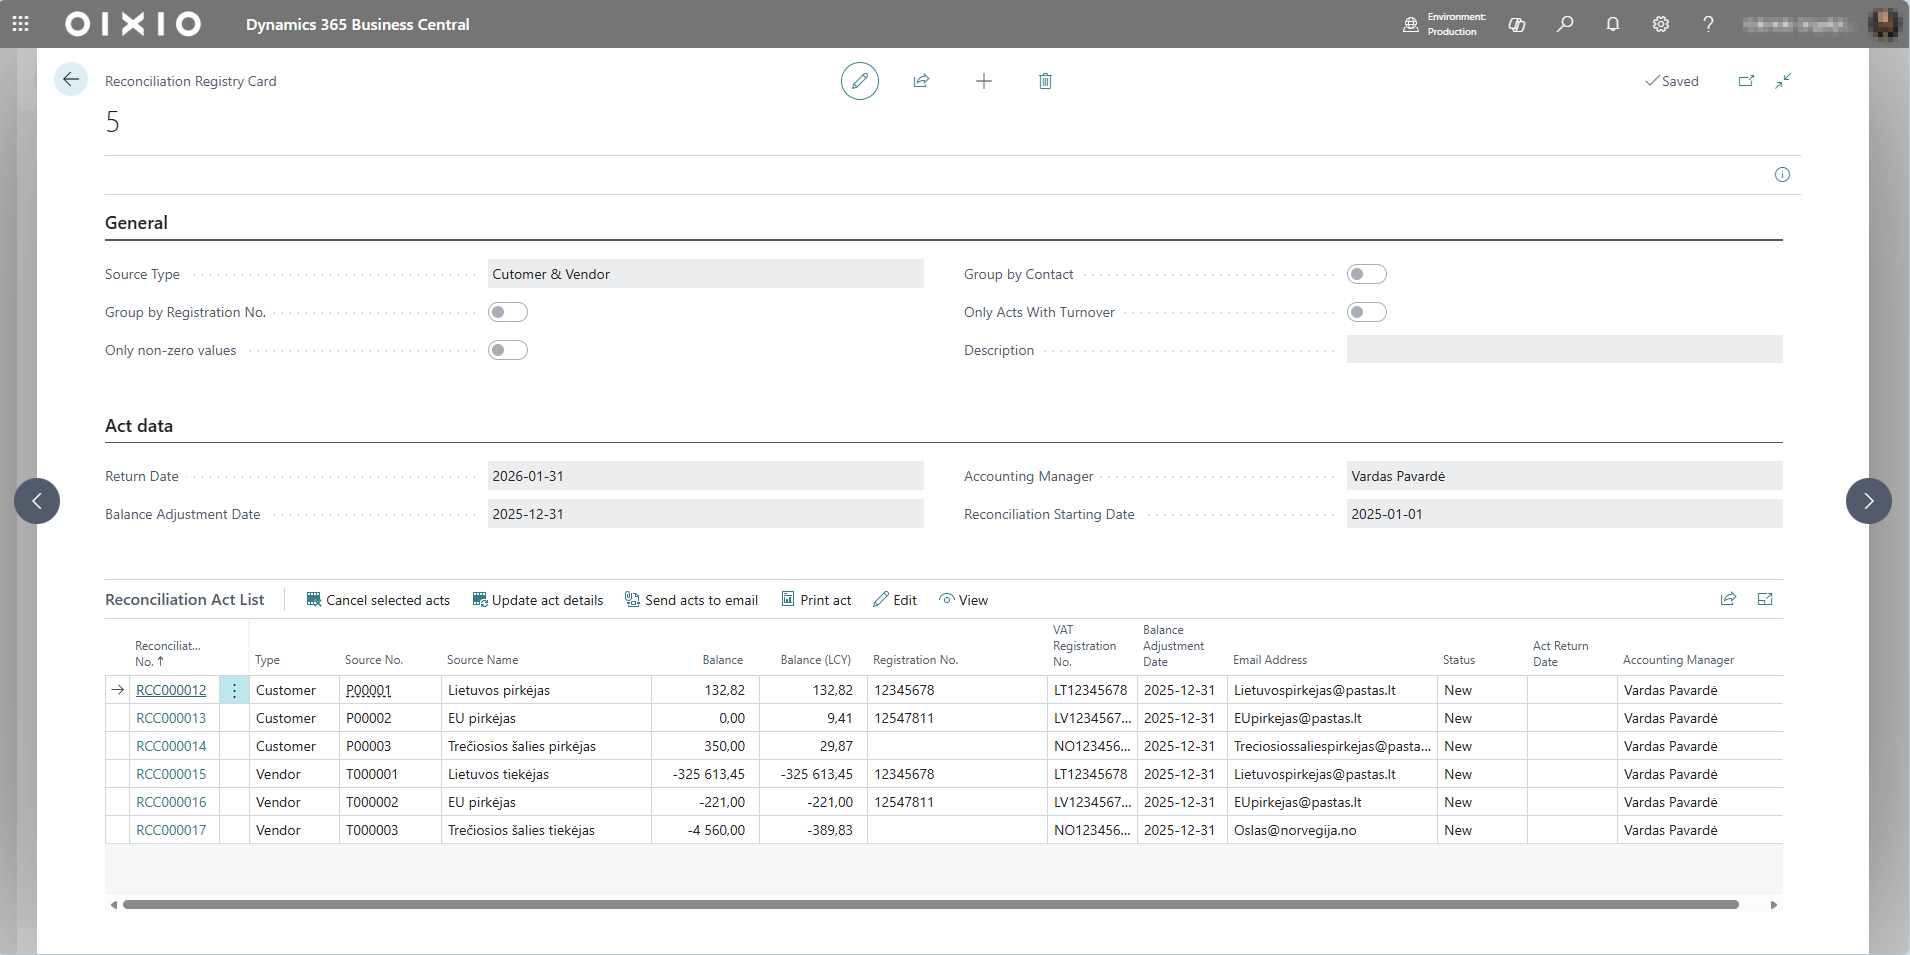
Task: Click the pencil edit icon at top
Action: click(859, 81)
